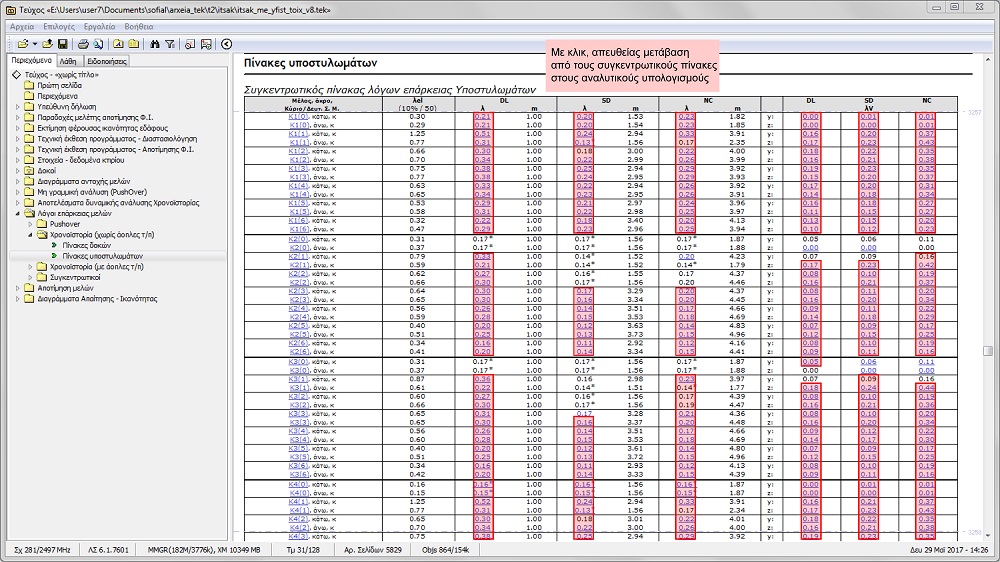
Task: Select Περιεχόμενα folder in the tree
Action: [57, 96]
